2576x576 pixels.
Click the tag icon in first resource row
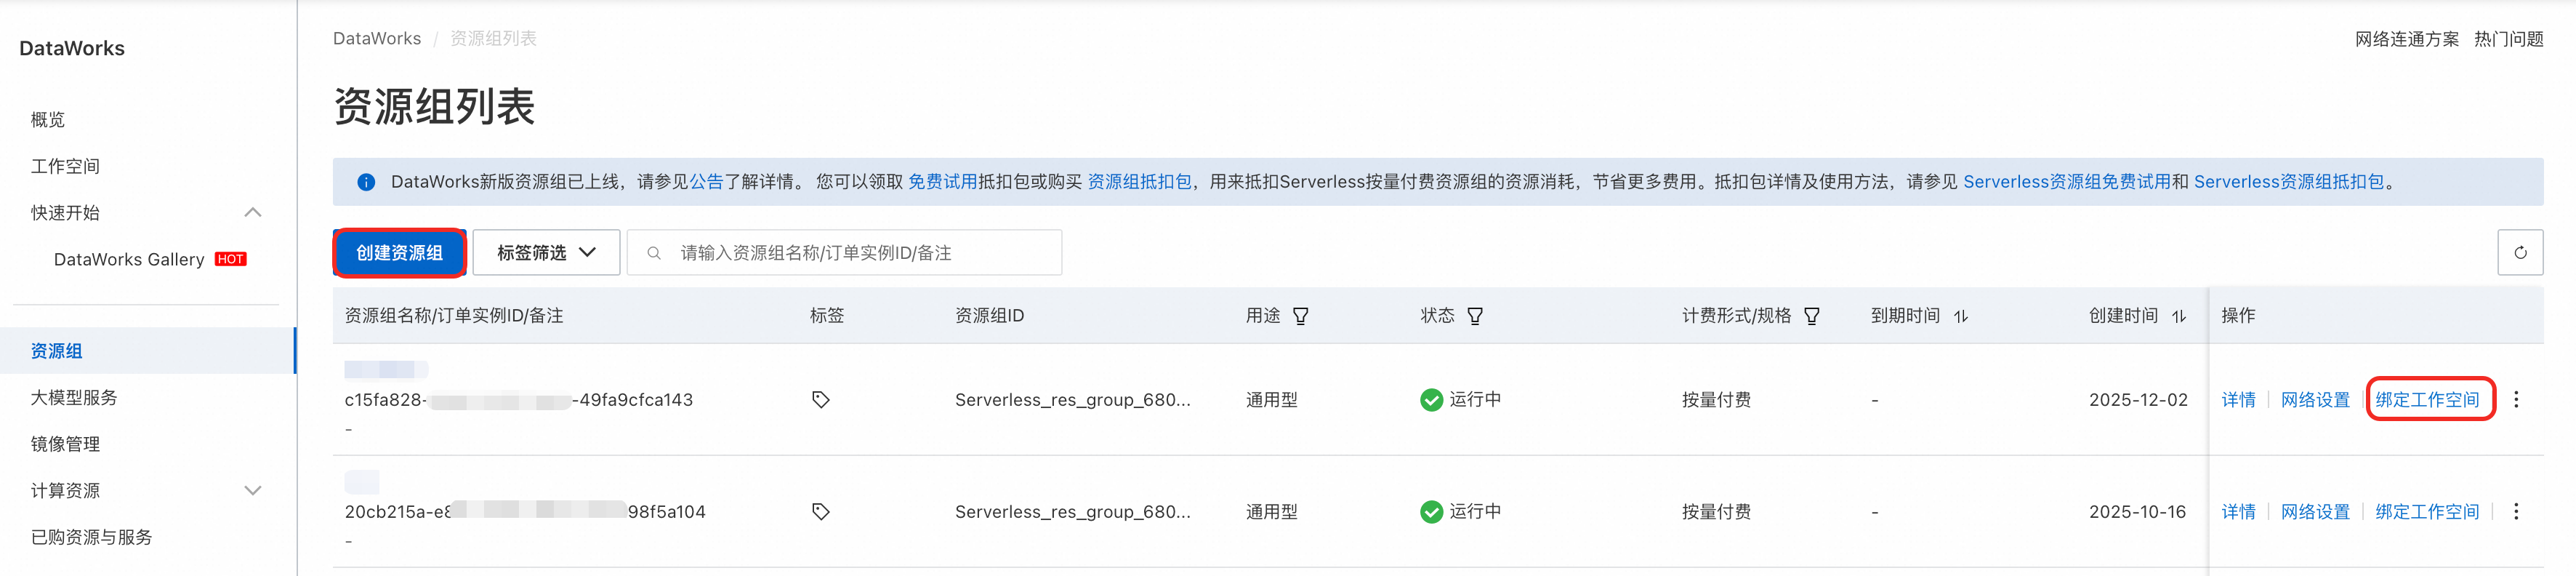coord(820,400)
